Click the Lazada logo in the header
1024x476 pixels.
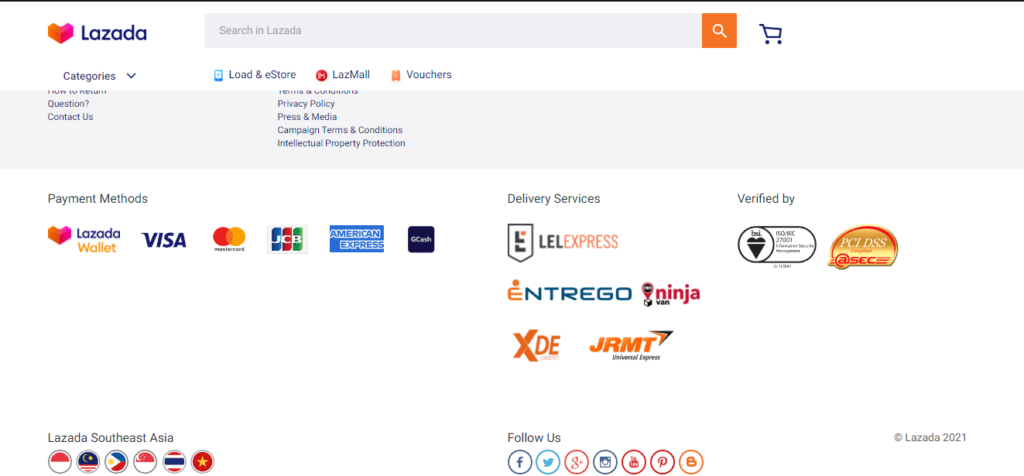pos(97,33)
